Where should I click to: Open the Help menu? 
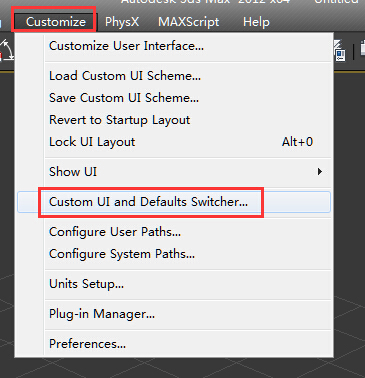click(x=256, y=22)
